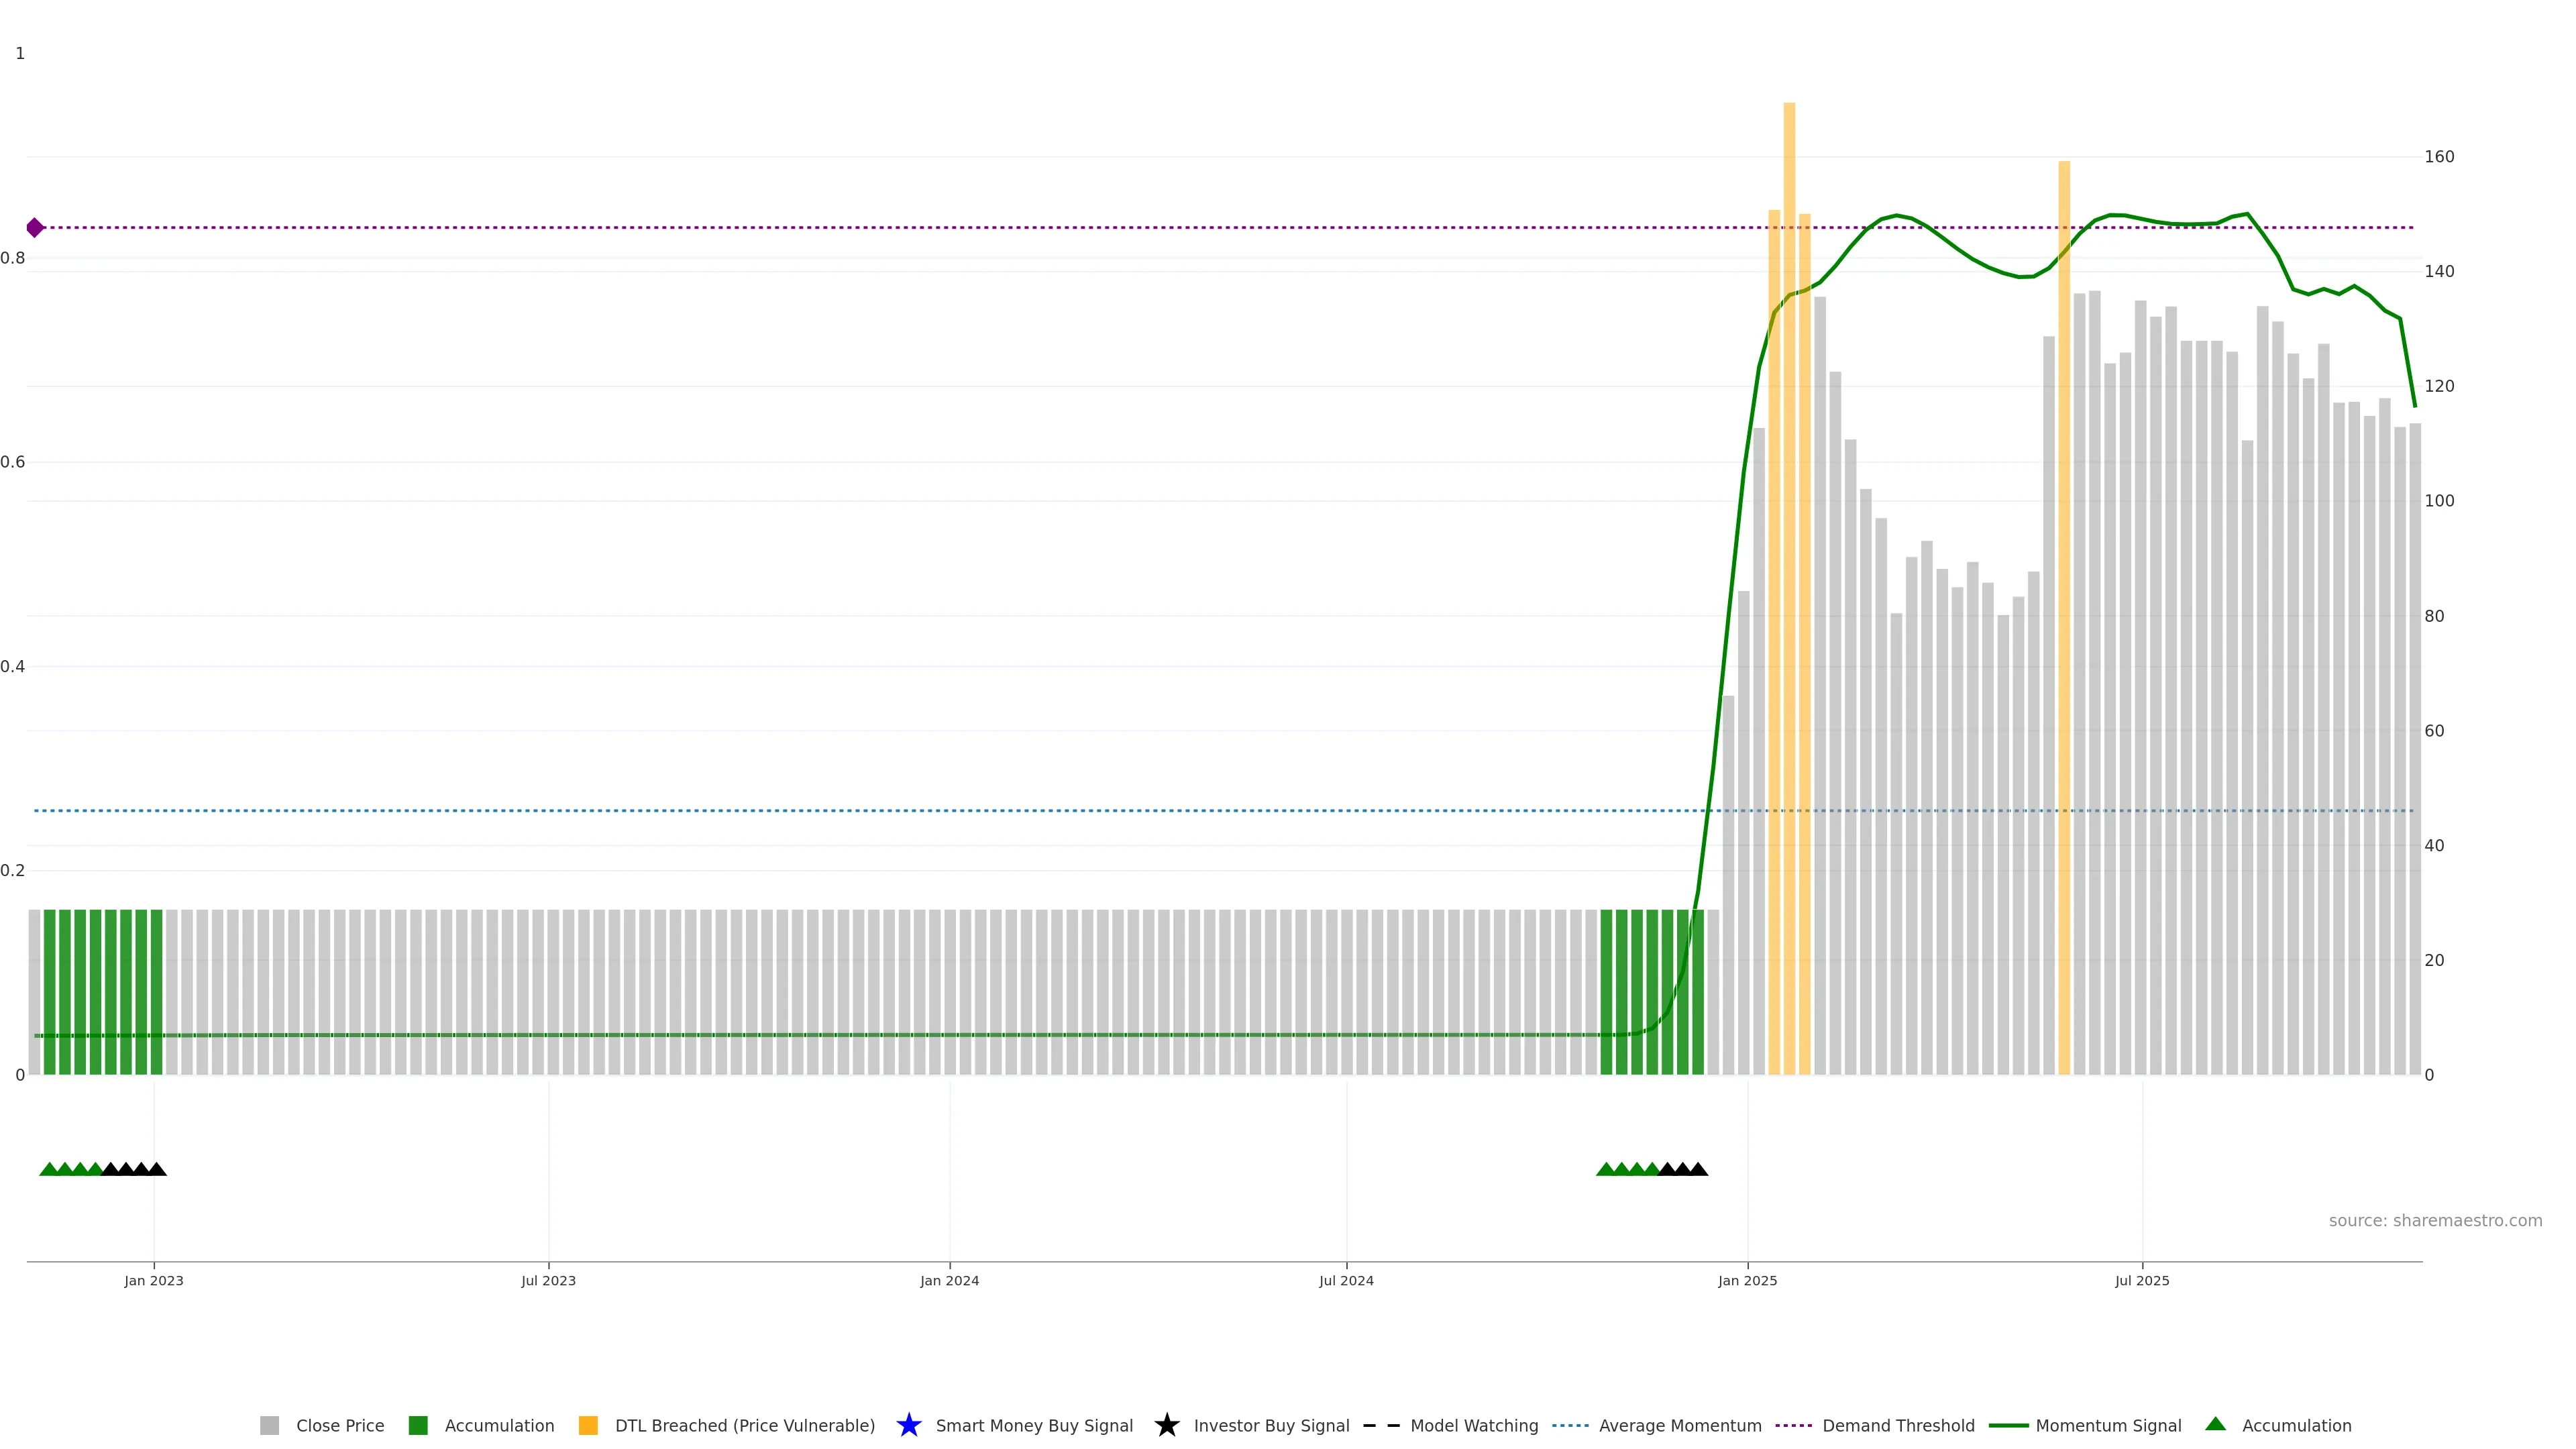This screenshot has height=1449, width=2576.
Task: Click the Jan 2025 axis label
Action: [1747, 1280]
